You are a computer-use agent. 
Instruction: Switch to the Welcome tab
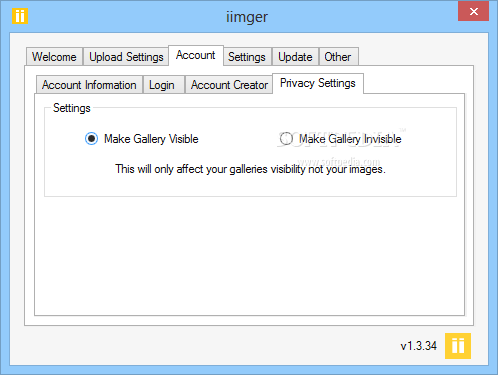pyautogui.click(x=54, y=57)
